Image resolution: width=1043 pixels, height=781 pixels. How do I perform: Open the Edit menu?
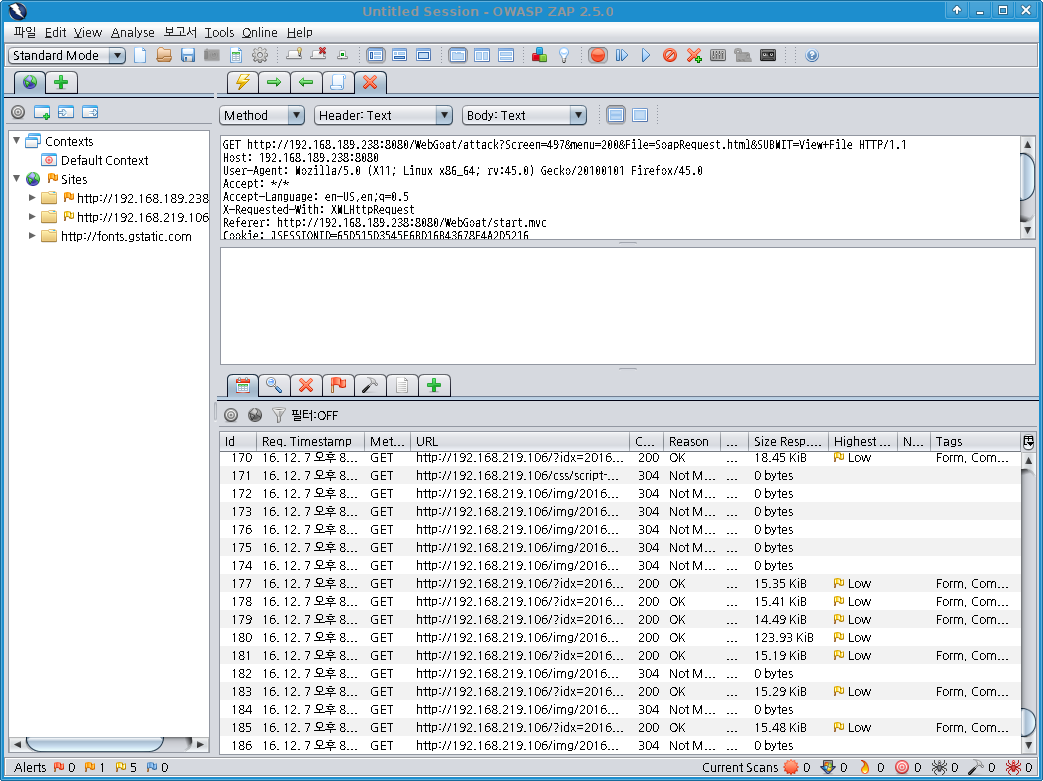click(x=55, y=32)
